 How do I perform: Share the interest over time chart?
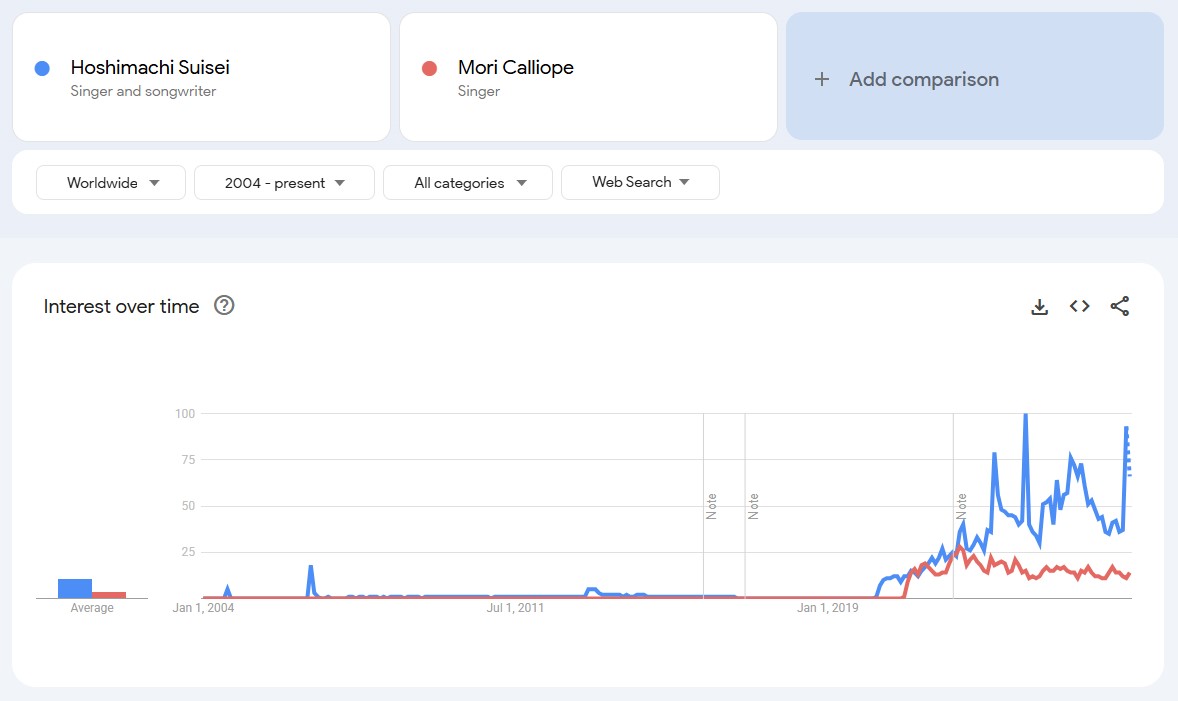(x=1119, y=306)
